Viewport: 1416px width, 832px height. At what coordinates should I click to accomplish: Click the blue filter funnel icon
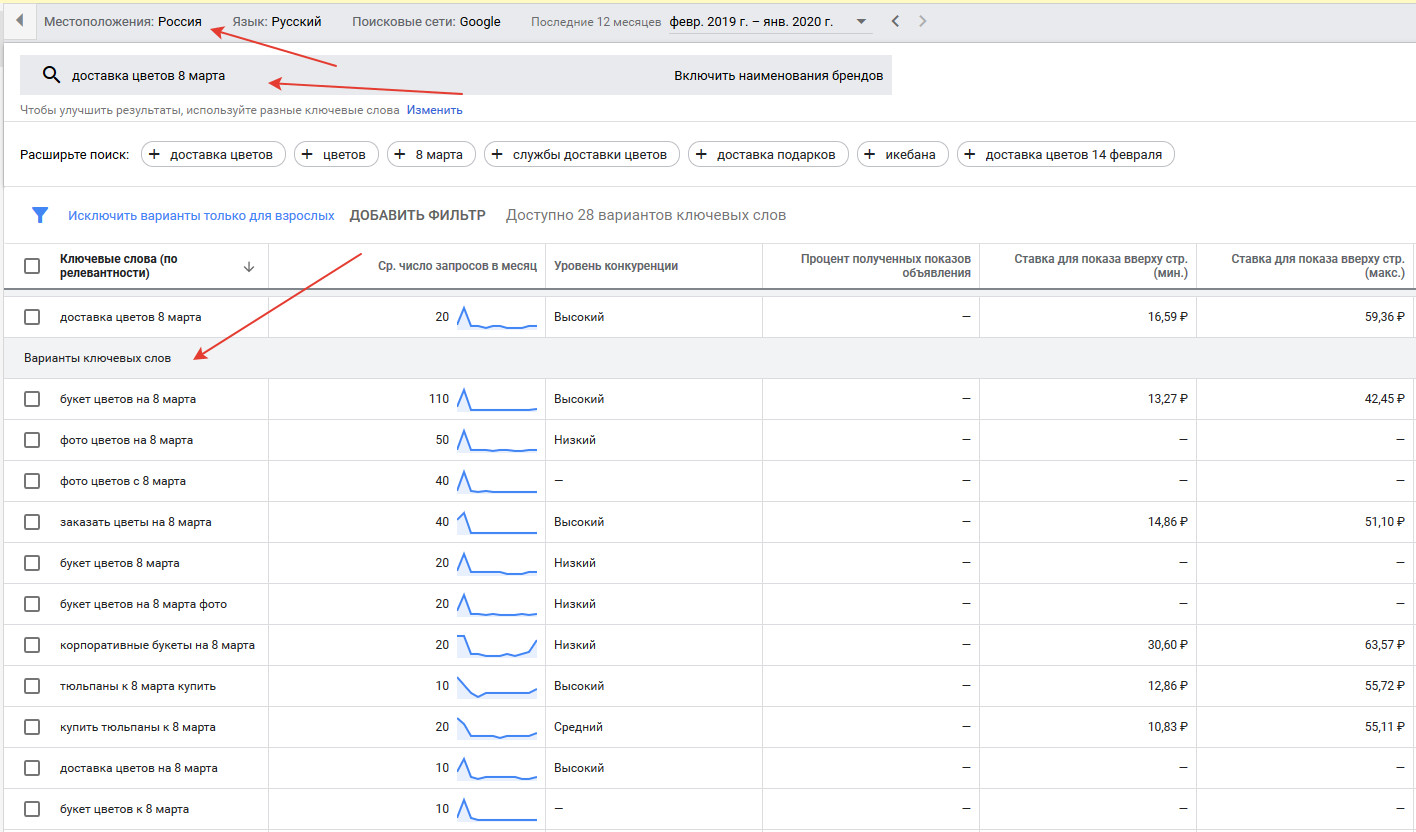click(40, 215)
